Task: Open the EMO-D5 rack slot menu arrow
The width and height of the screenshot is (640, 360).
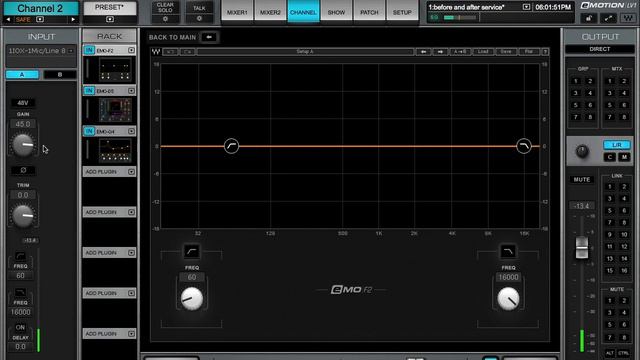Action: click(x=131, y=91)
